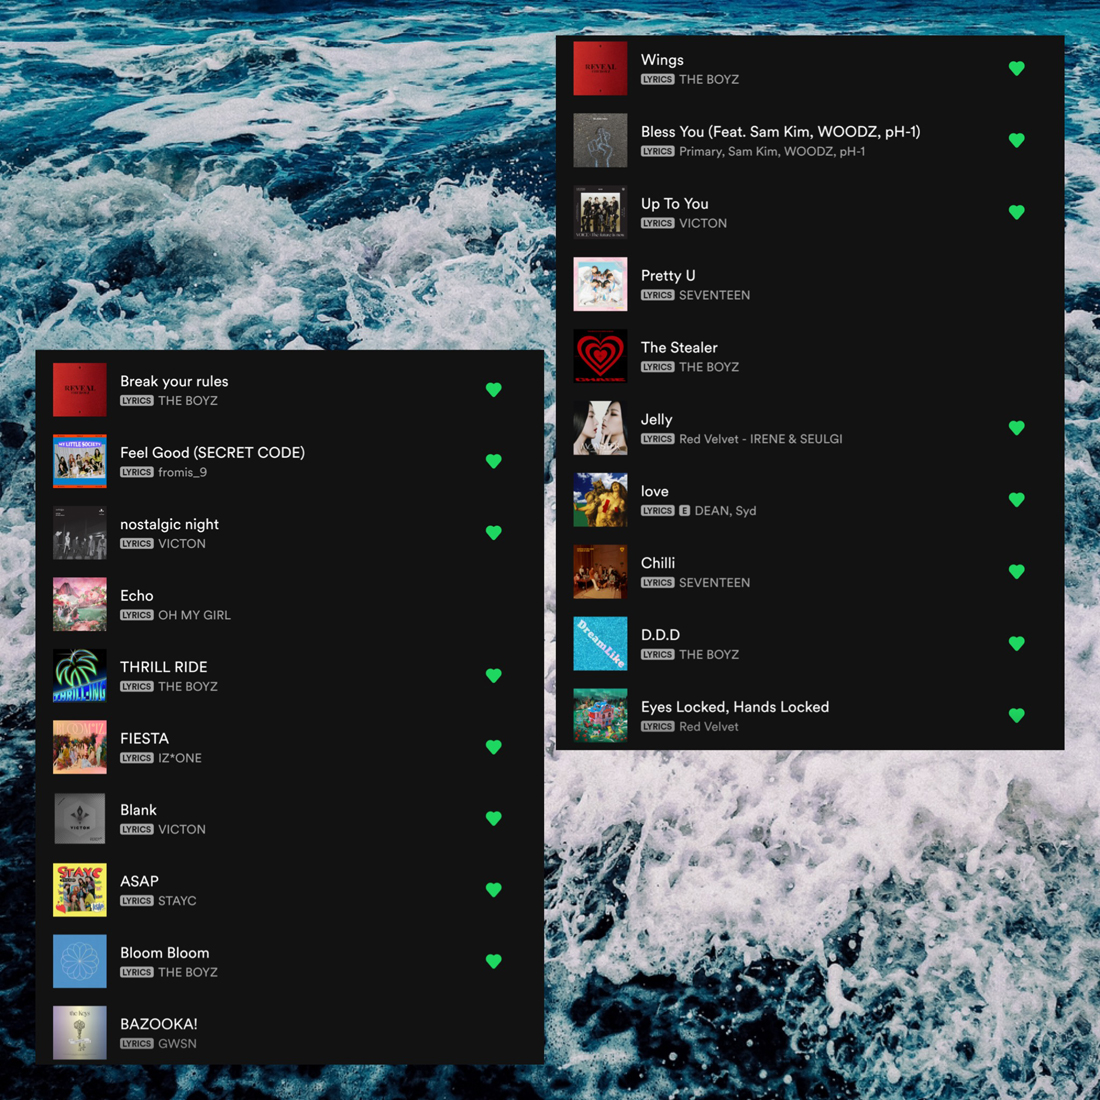Open artist GWSN
This screenshot has width=1100, height=1100.
coord(177,1044)
